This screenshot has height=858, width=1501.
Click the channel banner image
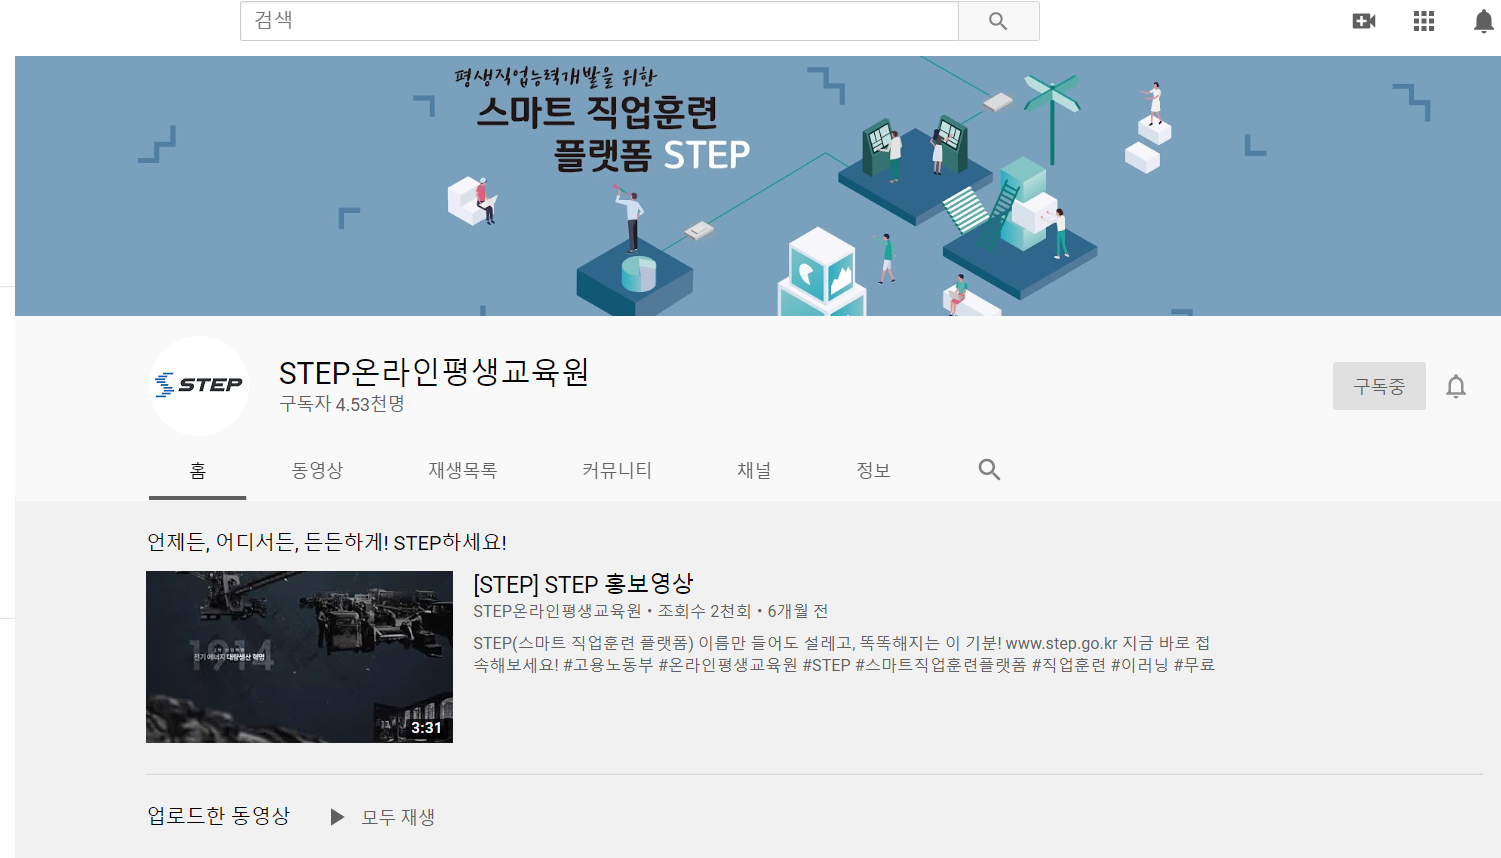pyautogui.click(x=758, y=186)
